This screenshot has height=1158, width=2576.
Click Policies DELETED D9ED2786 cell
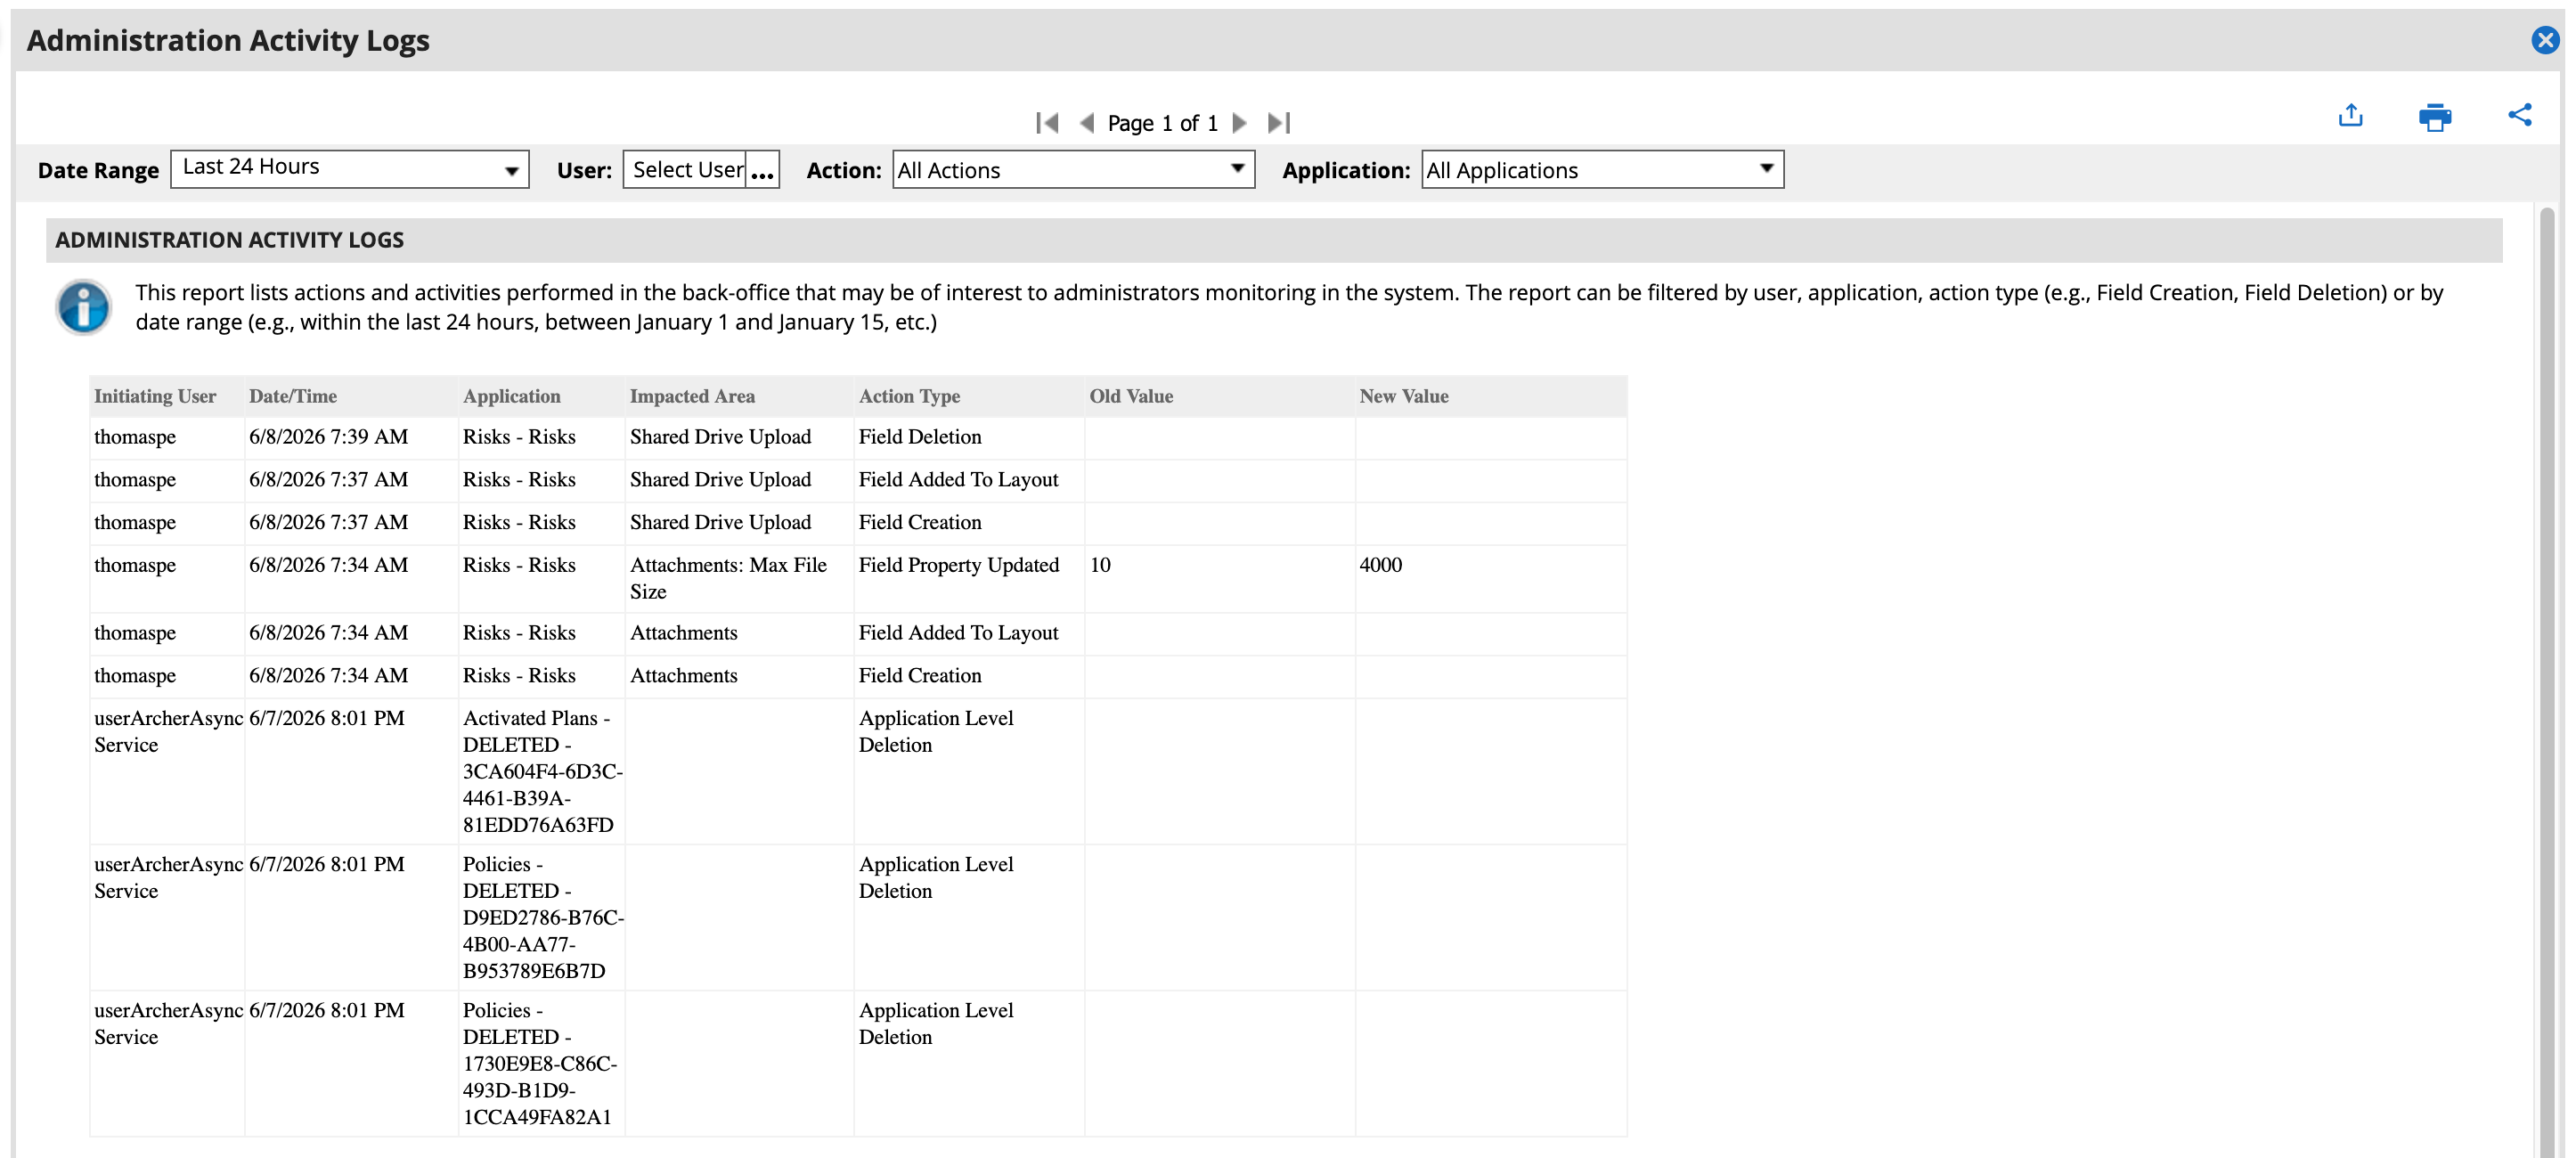pos(542,917)
